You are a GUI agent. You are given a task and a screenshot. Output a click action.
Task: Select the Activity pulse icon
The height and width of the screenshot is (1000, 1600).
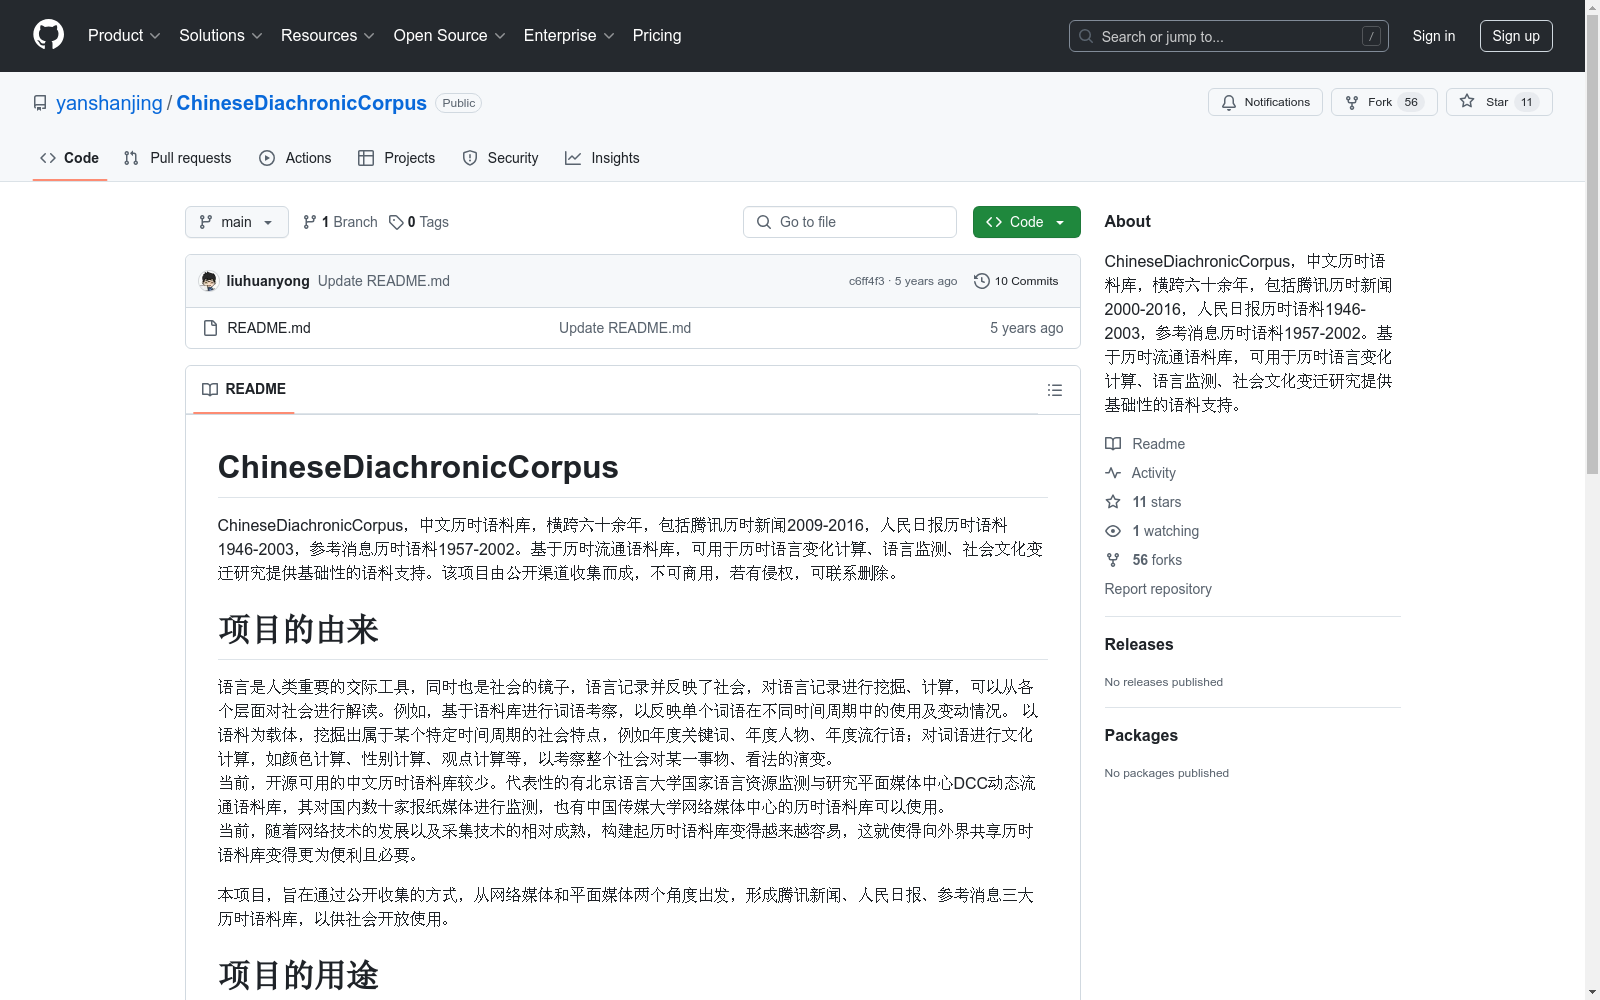(x=1113, y=473)
